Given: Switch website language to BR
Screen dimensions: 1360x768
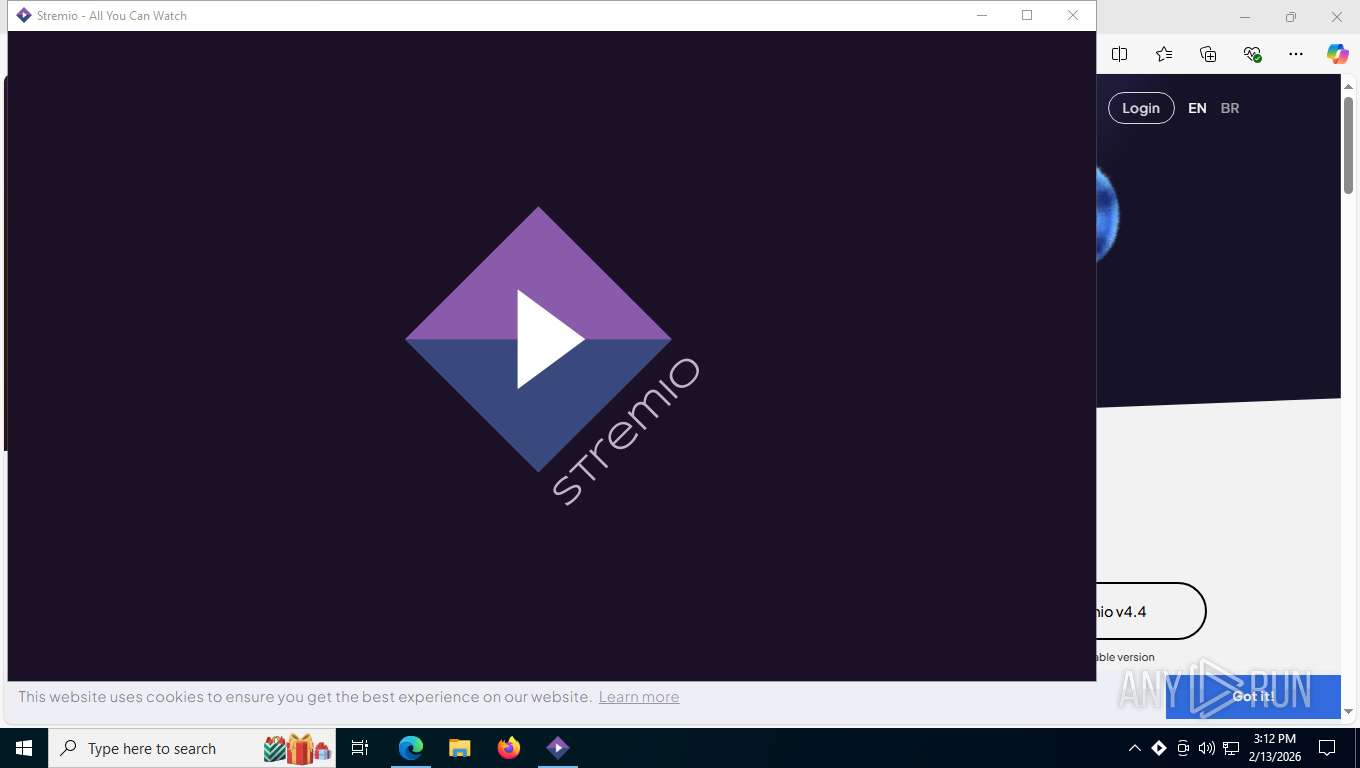Looking at the screenshot, I should (1230, 108).
